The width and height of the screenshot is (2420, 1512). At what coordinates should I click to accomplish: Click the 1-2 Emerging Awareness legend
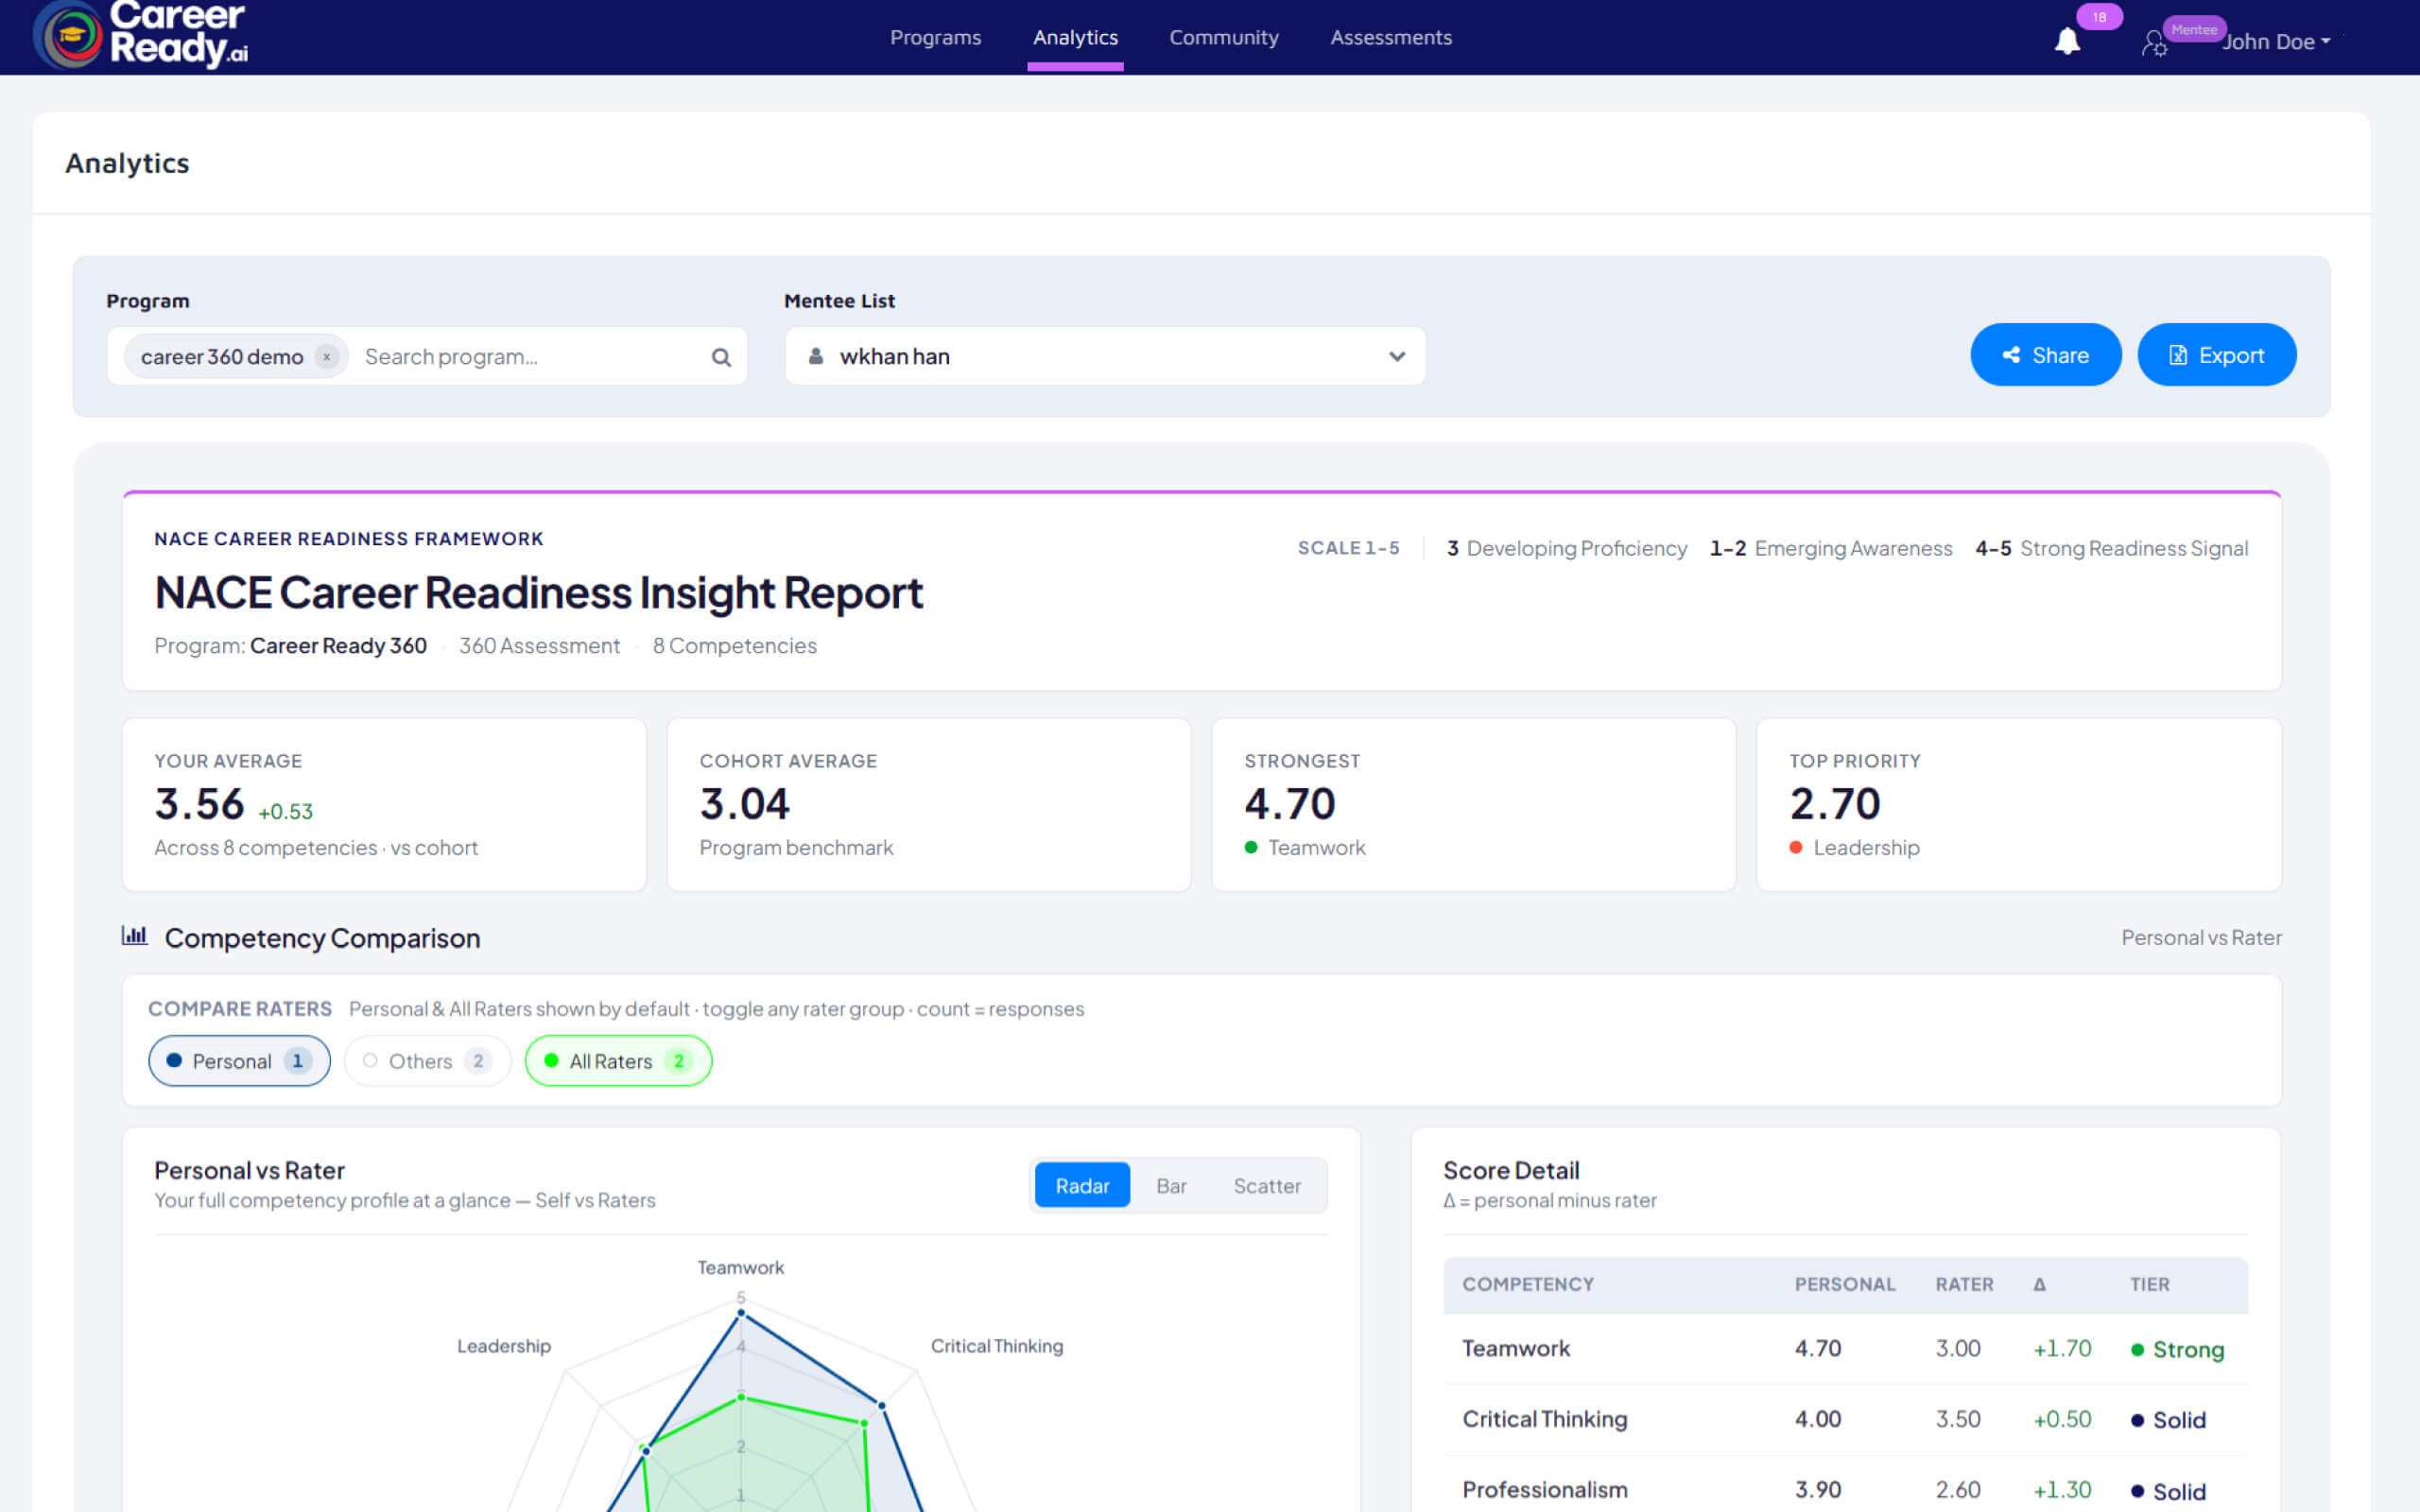pyautogui.click(x=1830, y=548)
